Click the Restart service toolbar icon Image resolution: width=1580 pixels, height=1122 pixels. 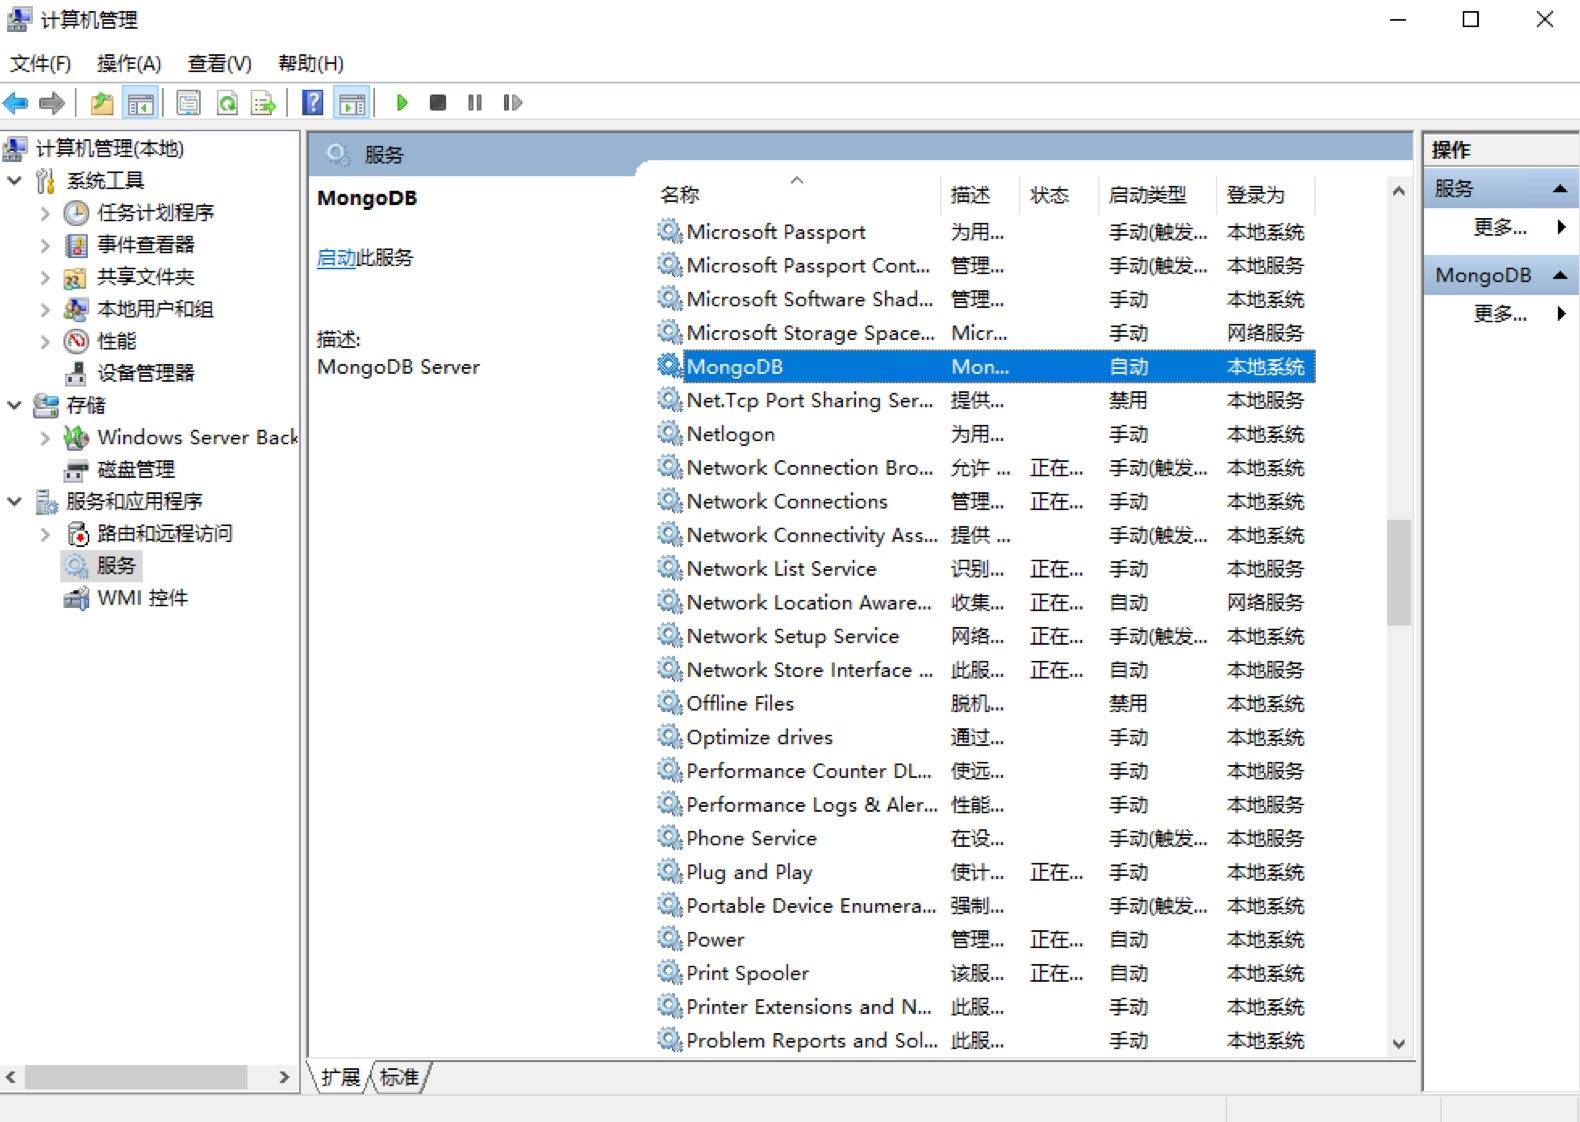pyautogui.click(x=512, y=102)
